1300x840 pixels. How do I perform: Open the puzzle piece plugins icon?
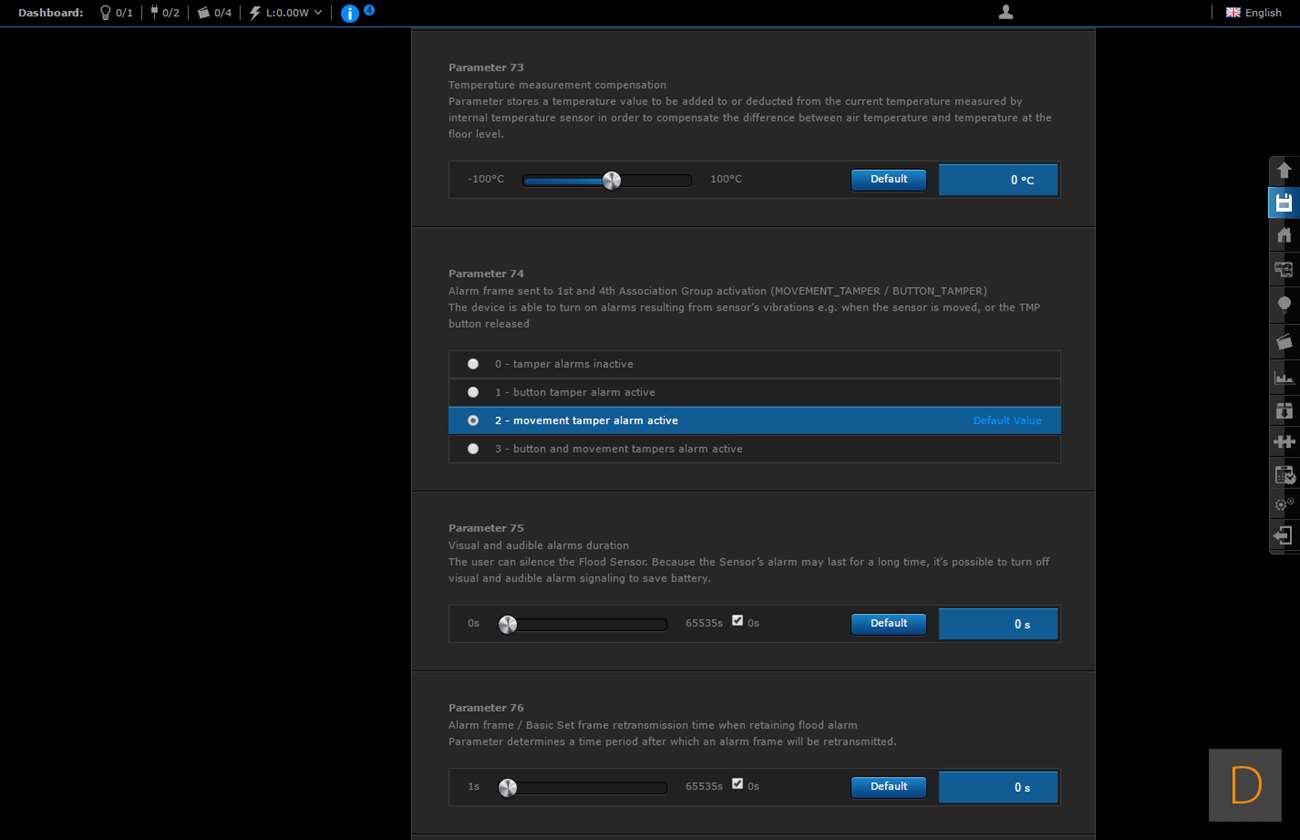[1284, 441]
